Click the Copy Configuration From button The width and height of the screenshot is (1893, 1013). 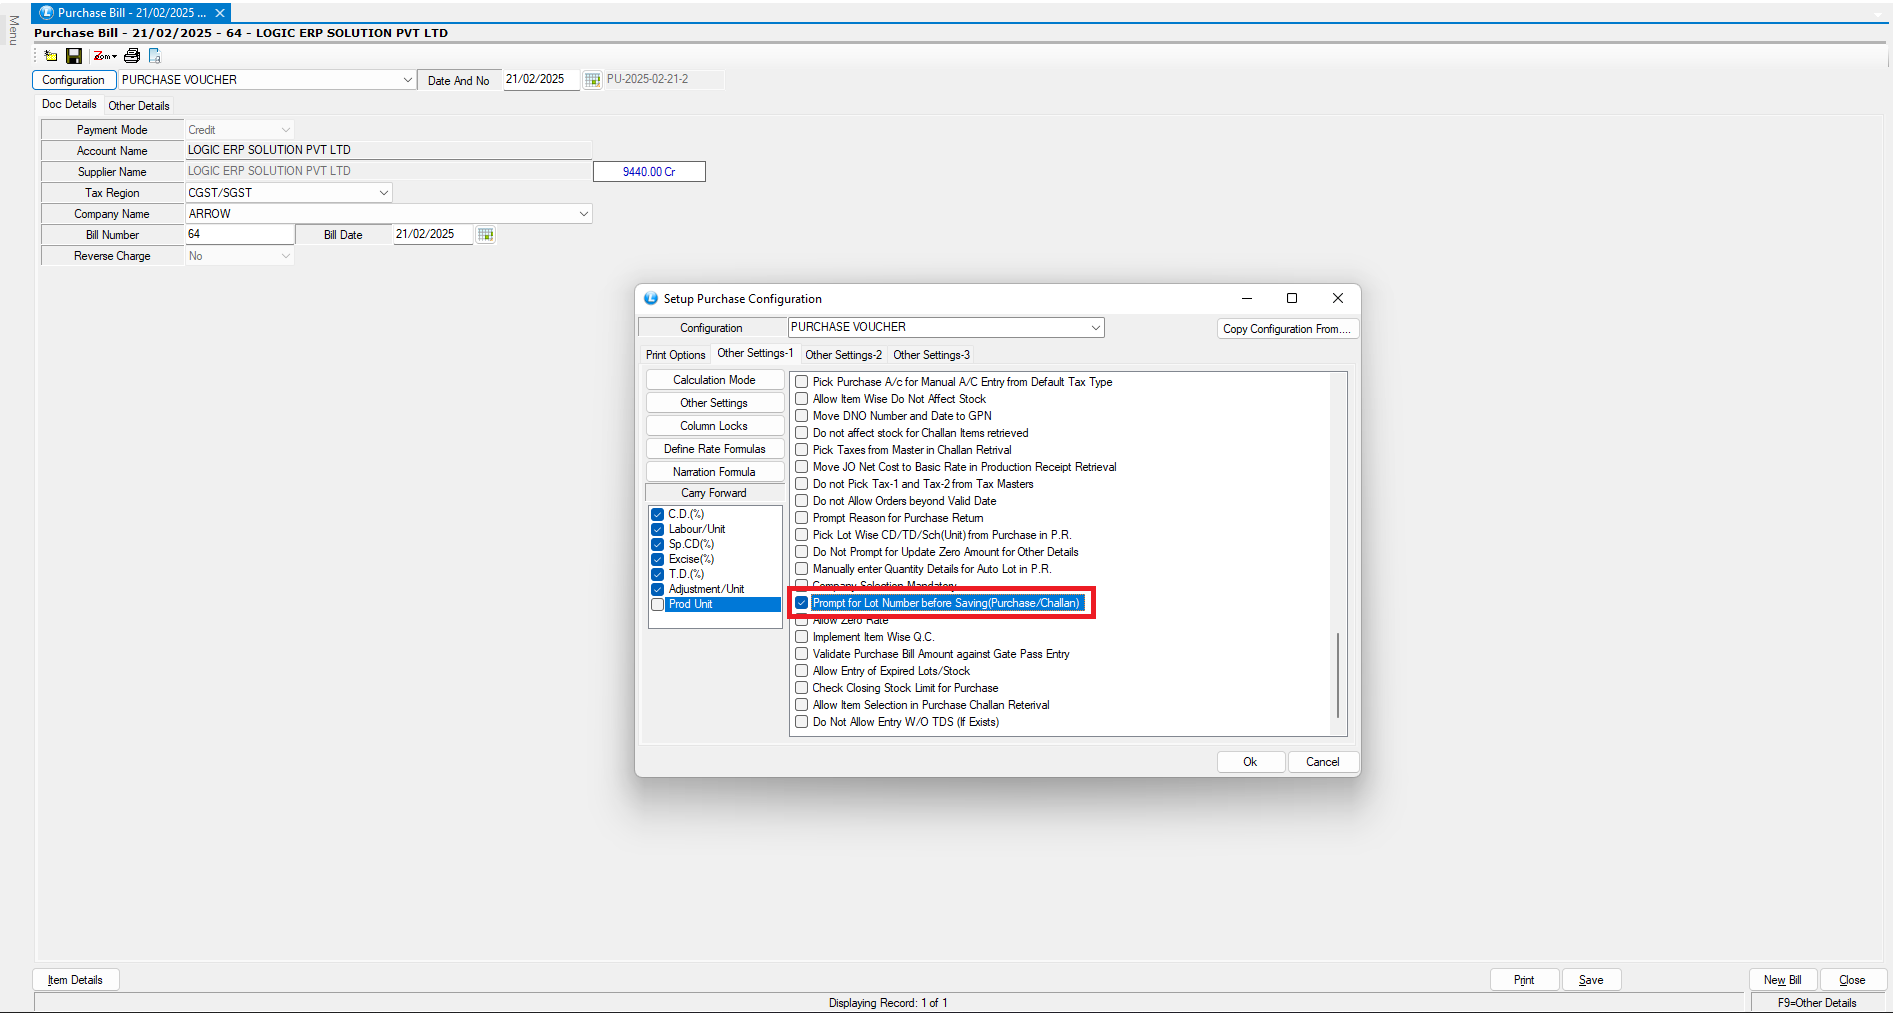[1287, 329]
